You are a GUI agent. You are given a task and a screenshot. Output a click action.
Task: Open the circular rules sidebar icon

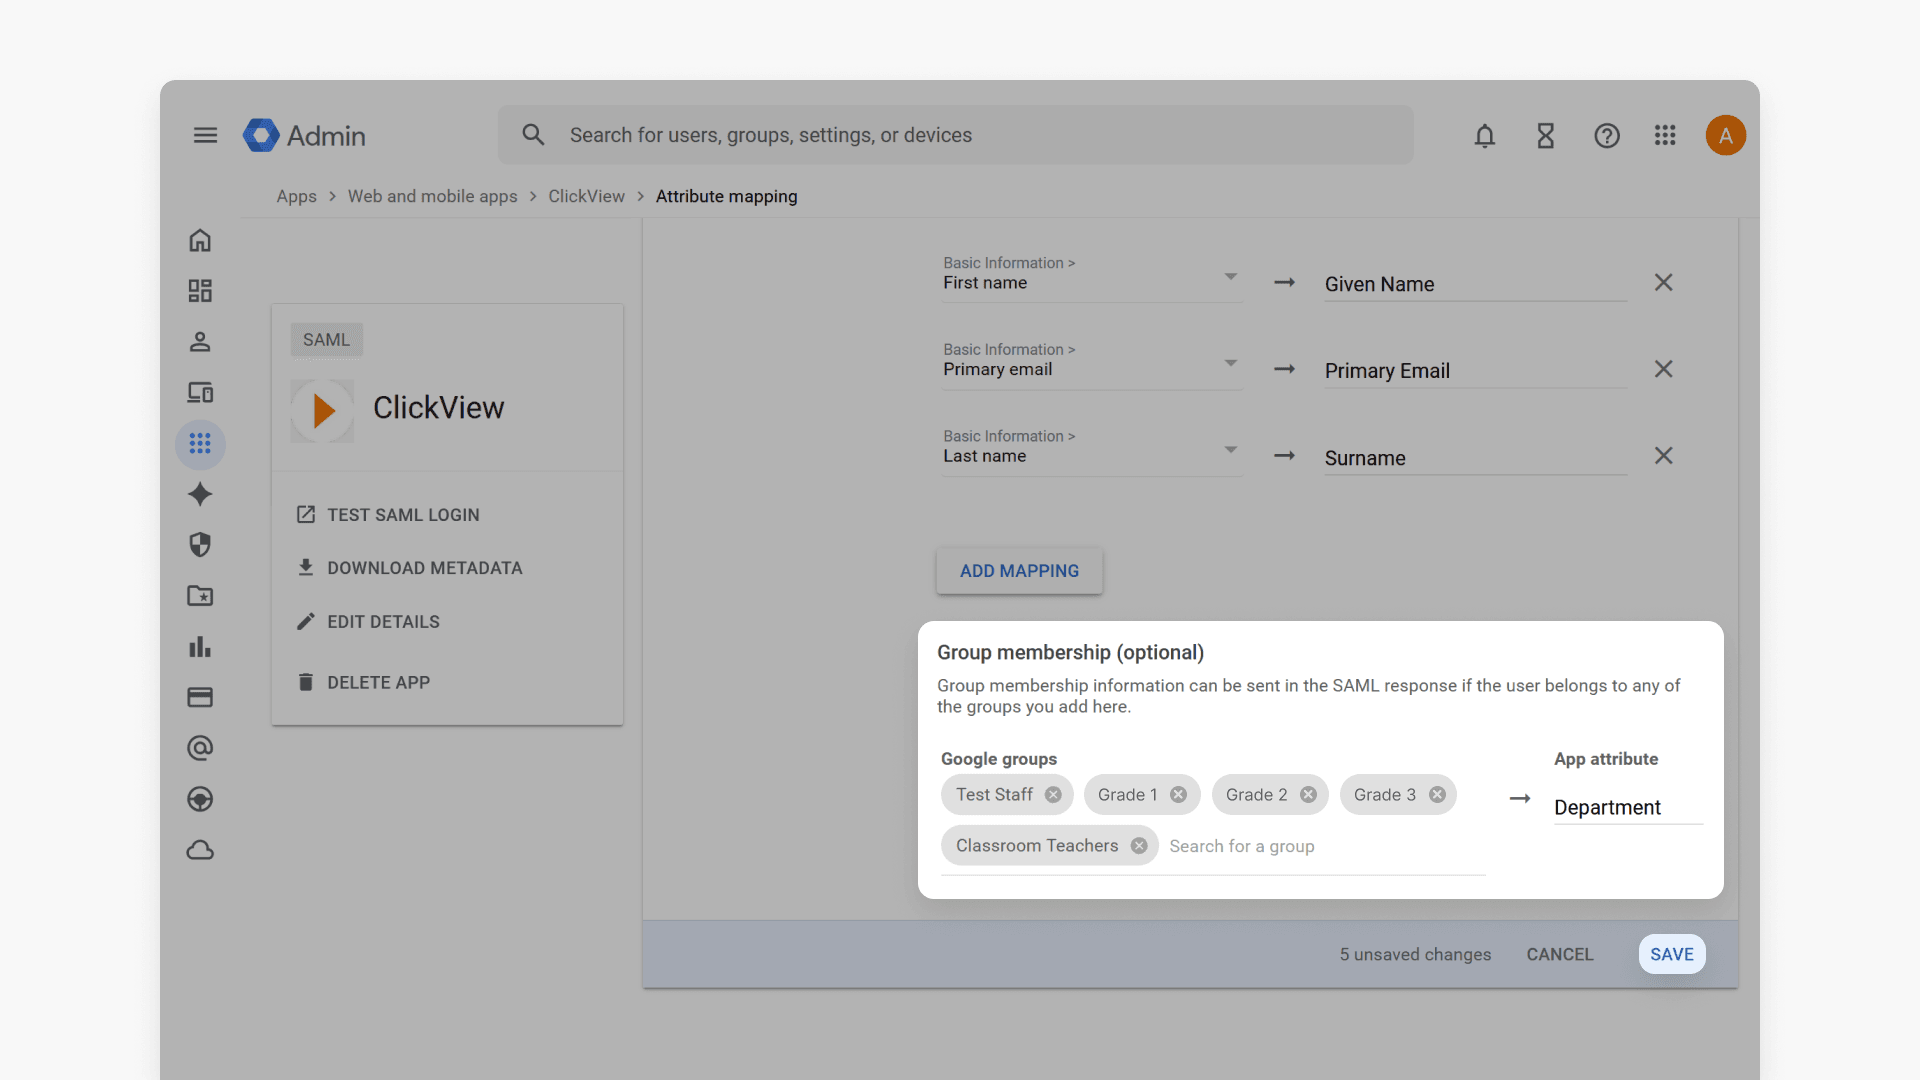200,799
